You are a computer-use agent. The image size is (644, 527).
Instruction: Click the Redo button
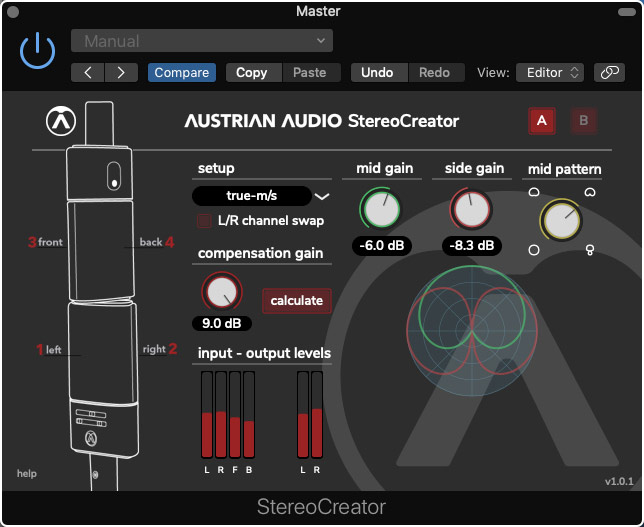(435, 73)
